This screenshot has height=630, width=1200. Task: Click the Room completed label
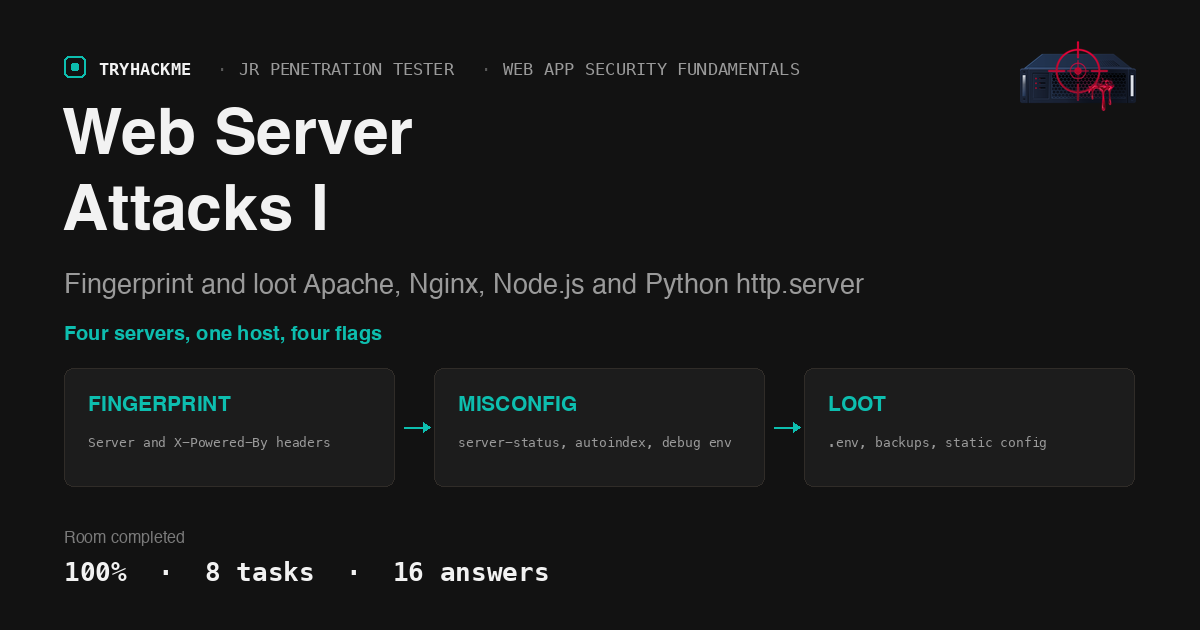[124, 537]
